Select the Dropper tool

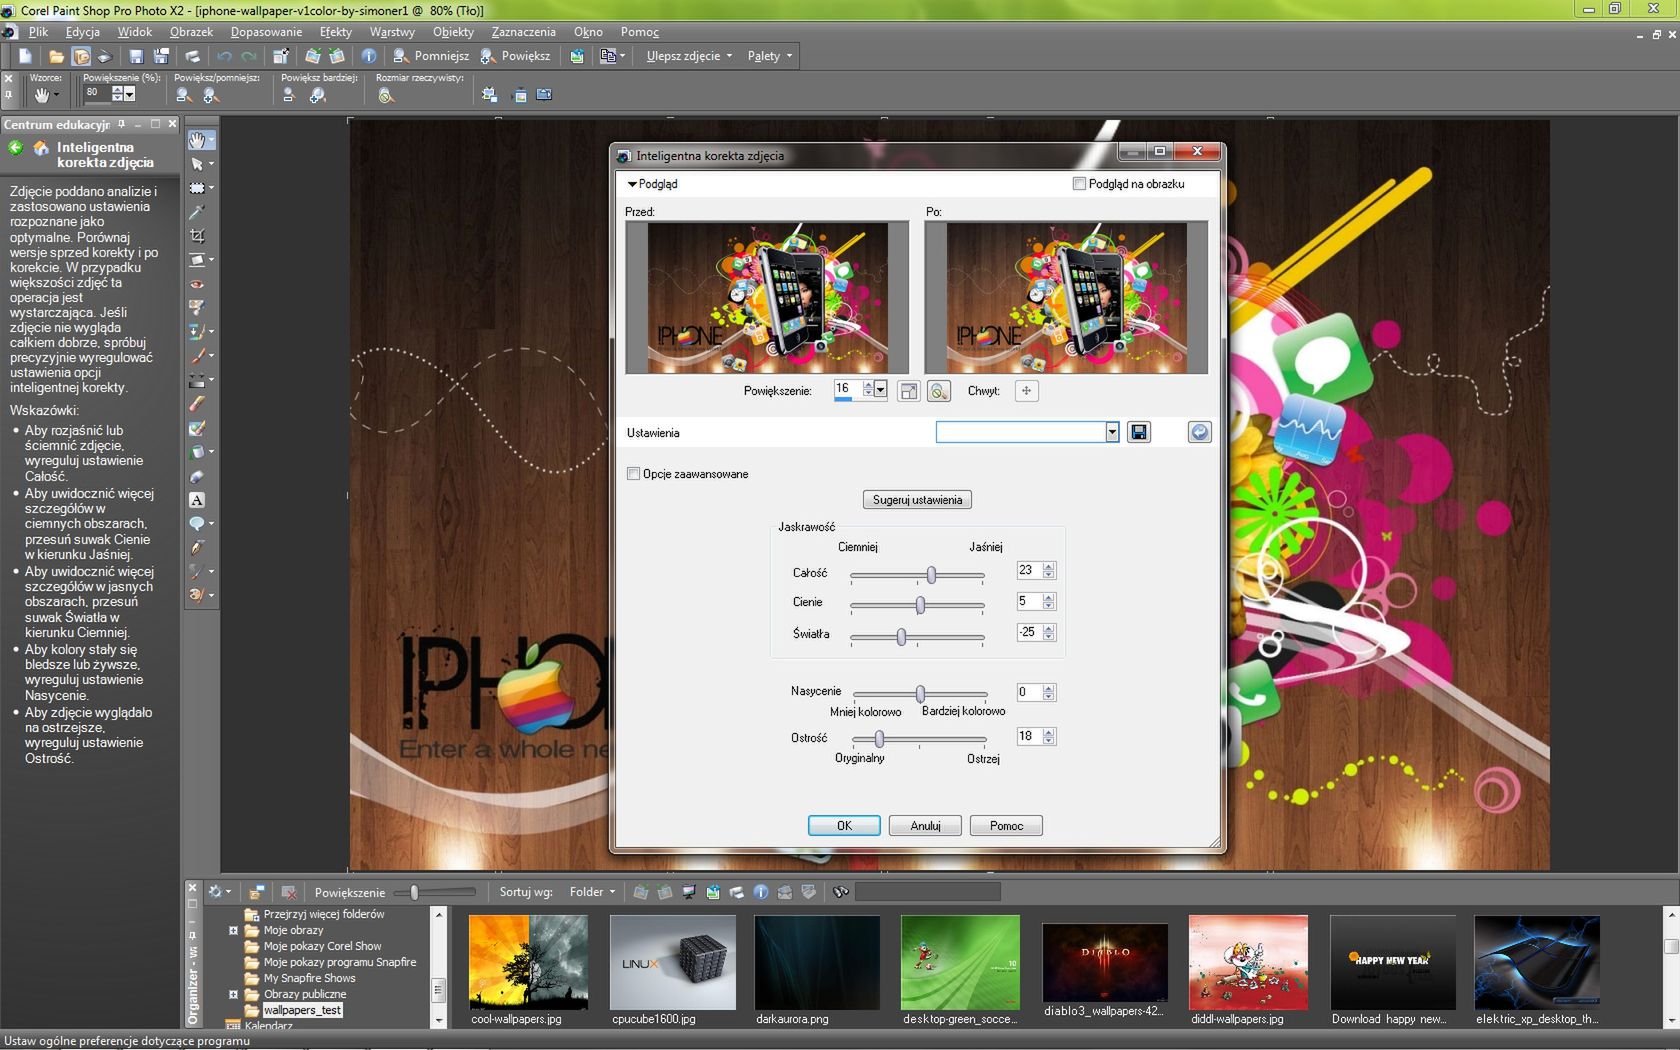click(x=198, y=212)
